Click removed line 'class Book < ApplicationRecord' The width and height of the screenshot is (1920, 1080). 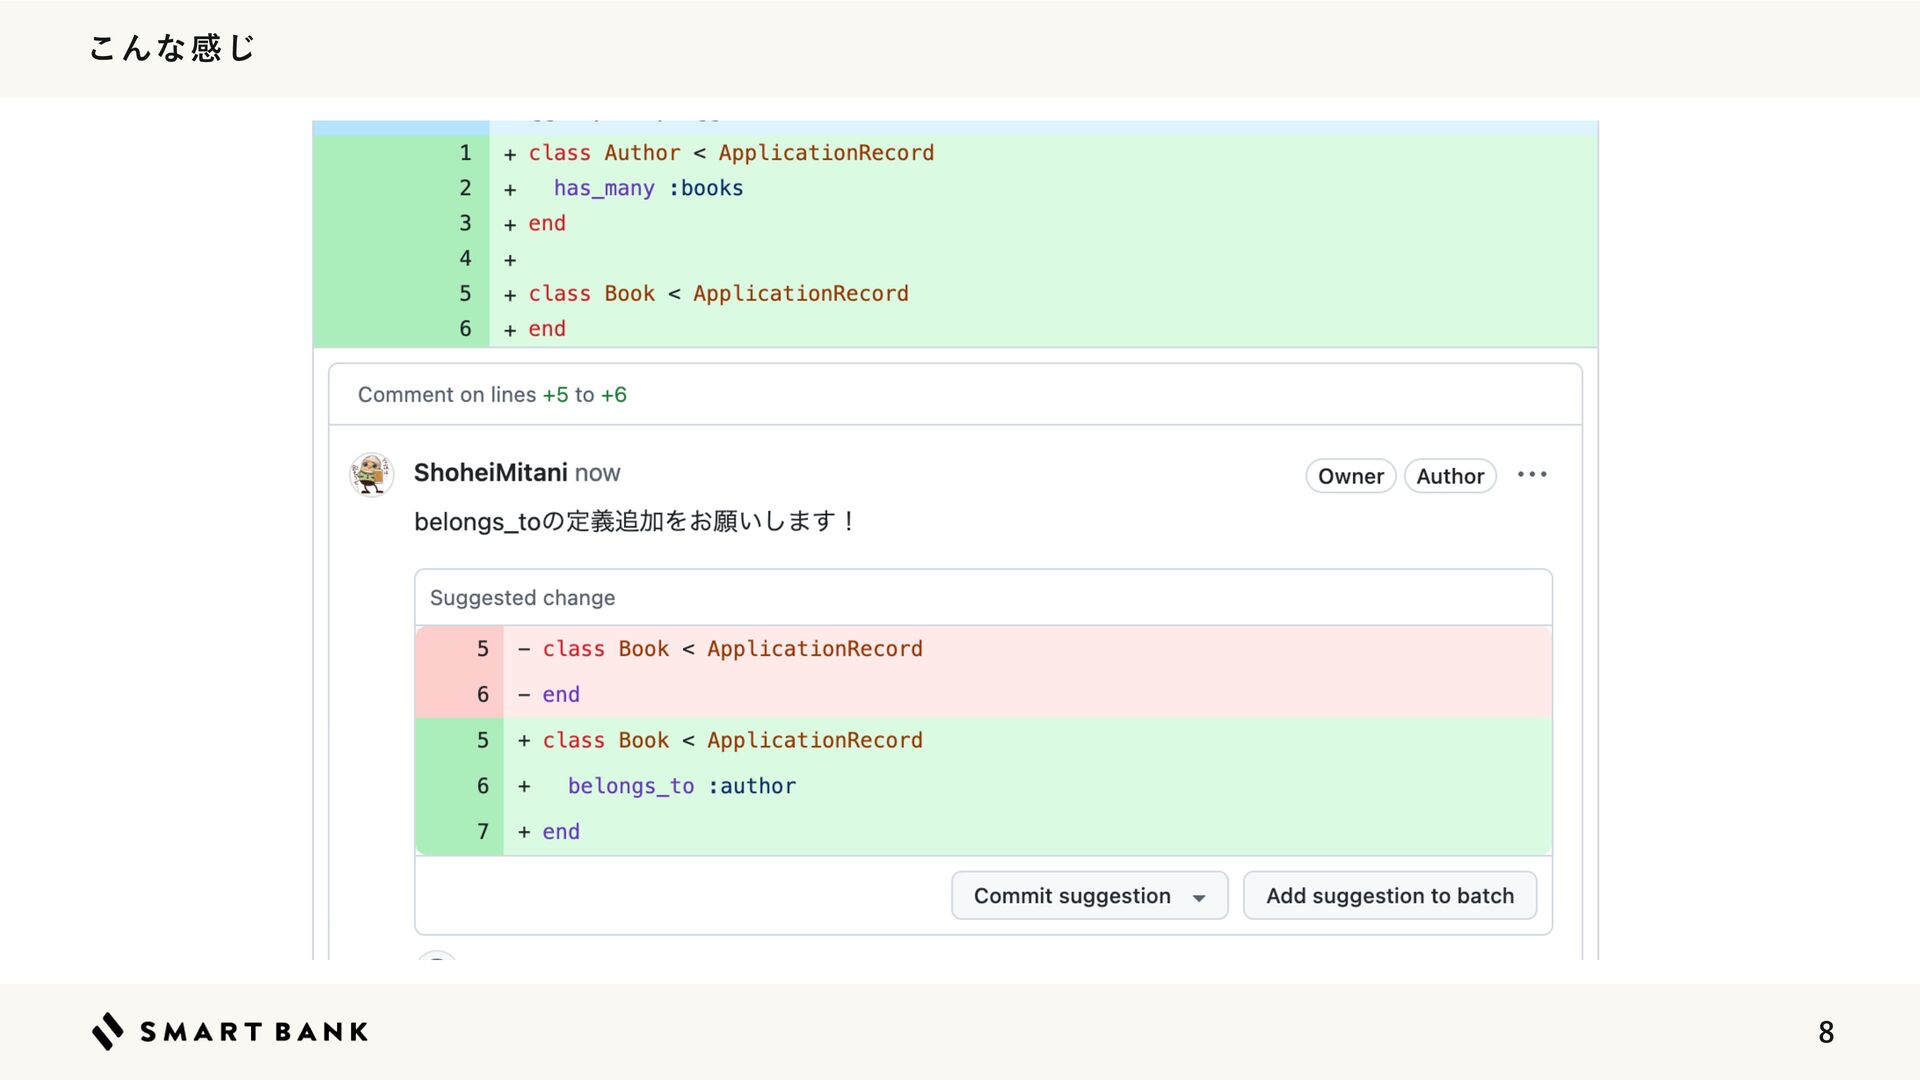pos(732,649)
